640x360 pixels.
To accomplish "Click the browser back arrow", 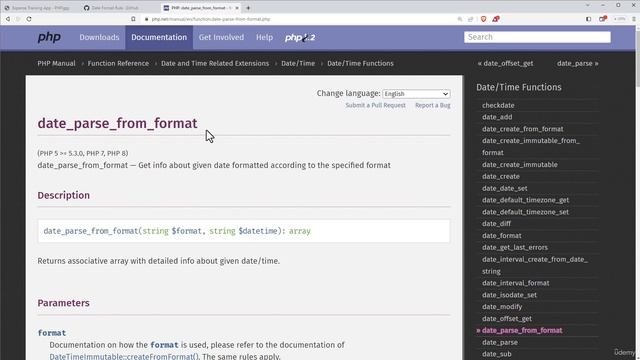I will tap(8, 19).
